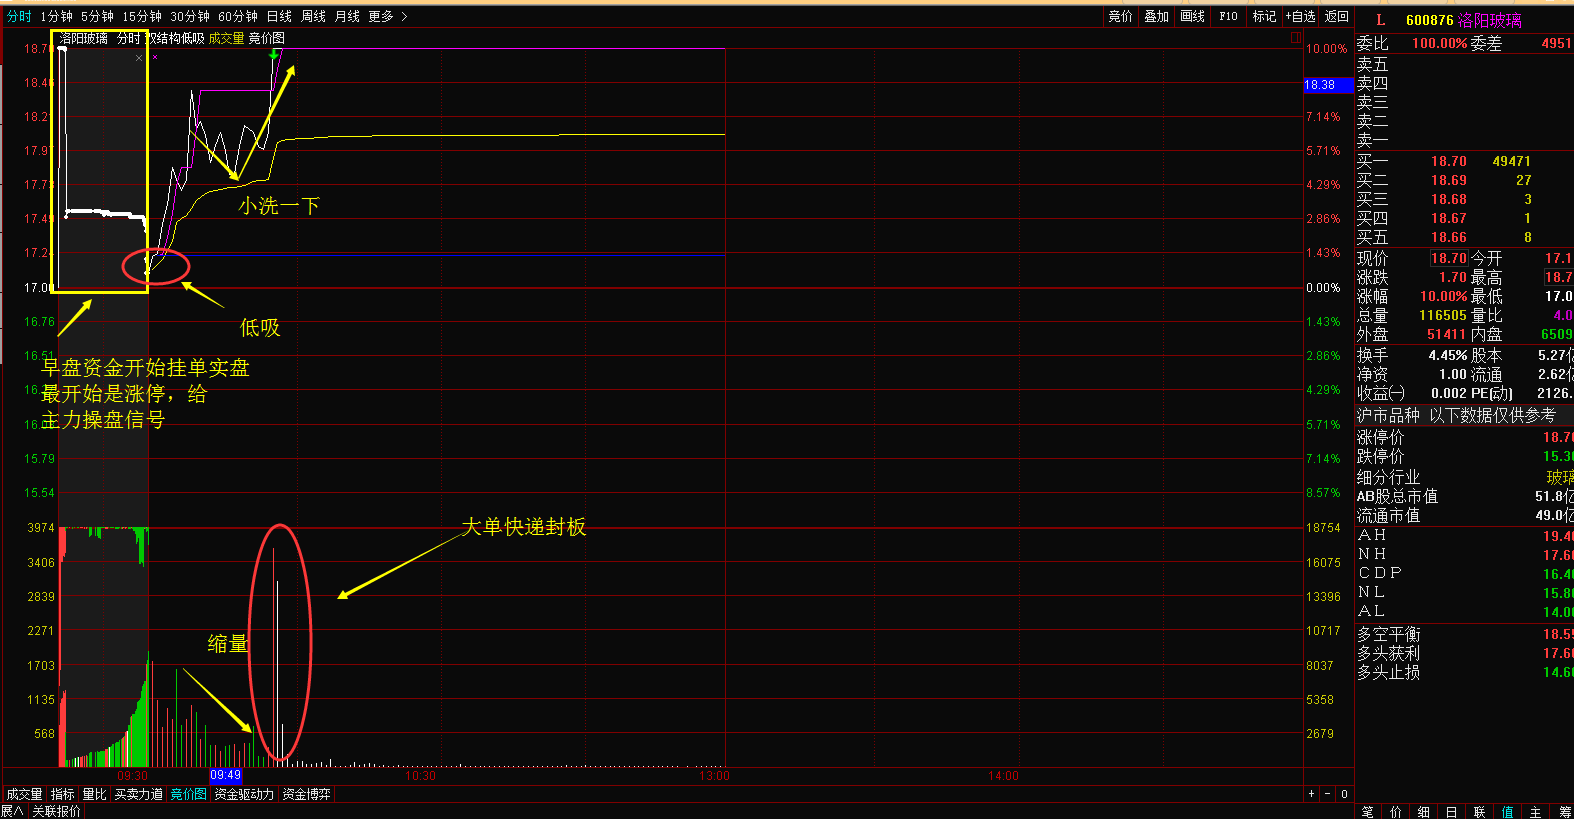Screen dimensions: 1574x819
Task: Click the 标记 mark button
Action: 1265,16
